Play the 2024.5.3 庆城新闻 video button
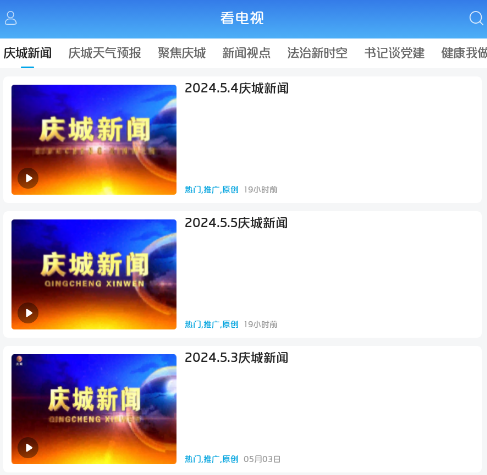The width and height of the screenshot is (487, 475). click(28, 448)
